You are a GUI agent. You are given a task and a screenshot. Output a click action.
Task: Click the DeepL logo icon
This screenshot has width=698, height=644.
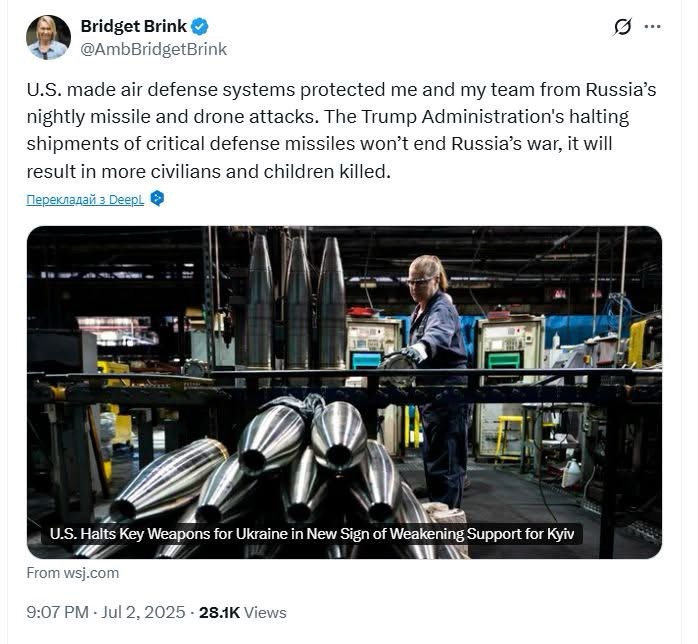coord(157,199)
